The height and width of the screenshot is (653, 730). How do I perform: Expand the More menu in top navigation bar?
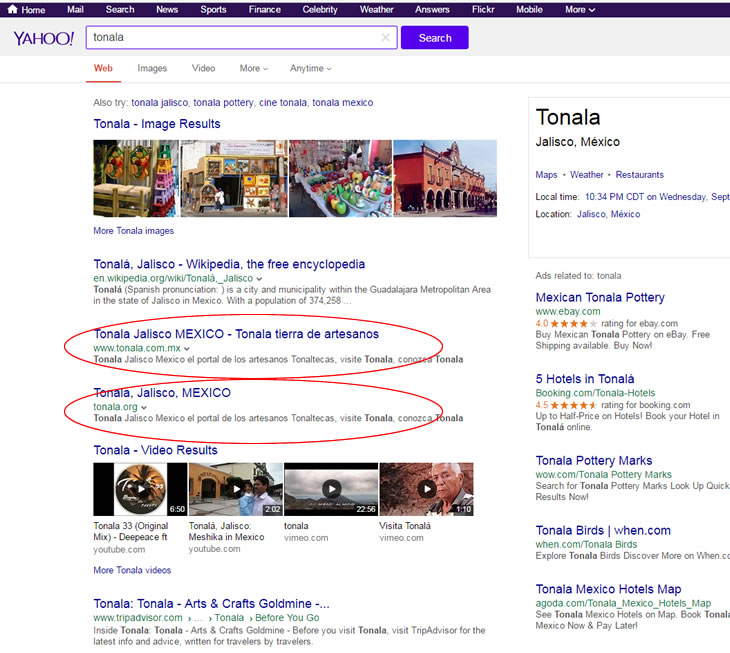[x=580, y=9]
